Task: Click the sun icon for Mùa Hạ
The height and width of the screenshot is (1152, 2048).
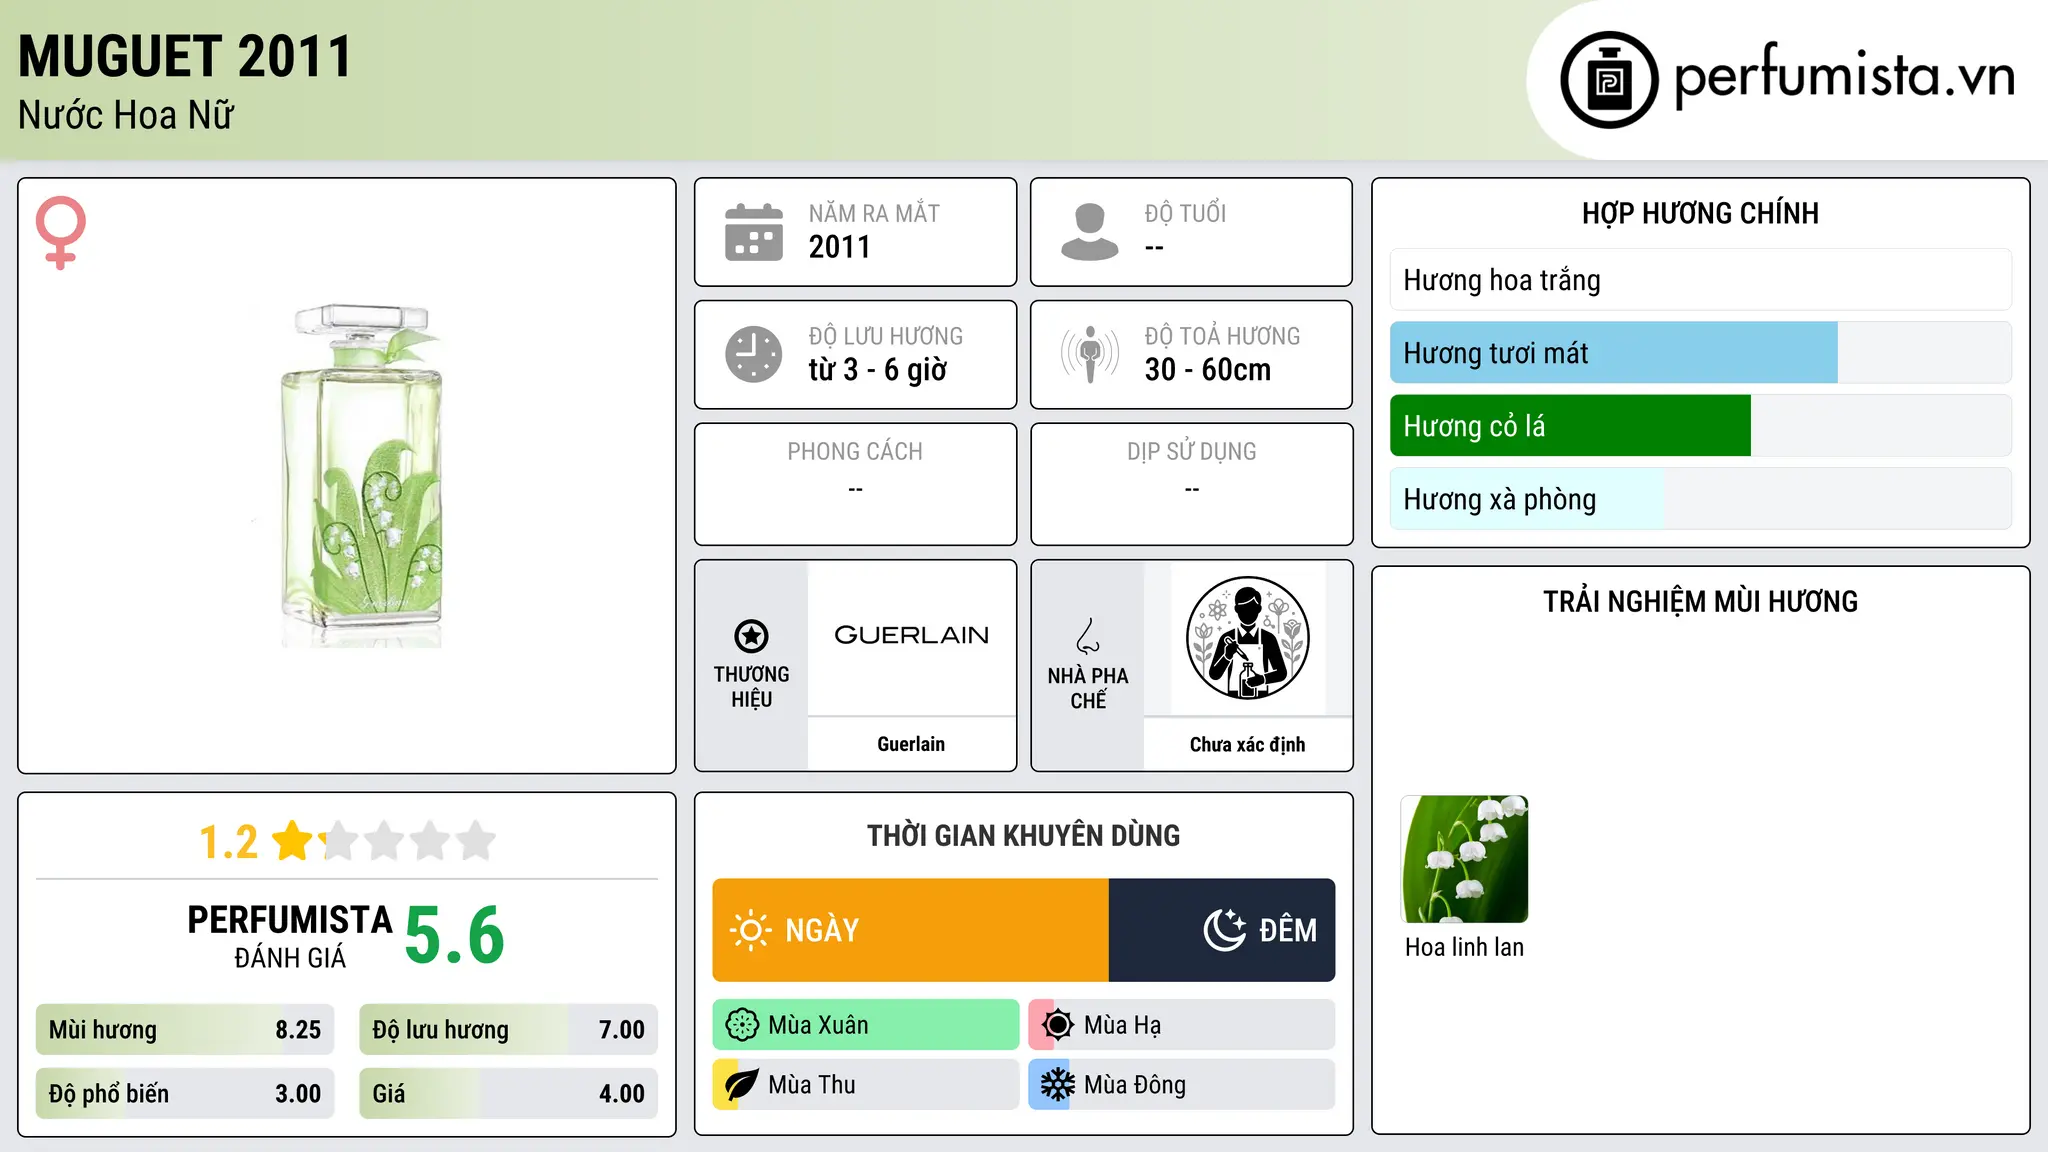Action: [1058, 1025]
